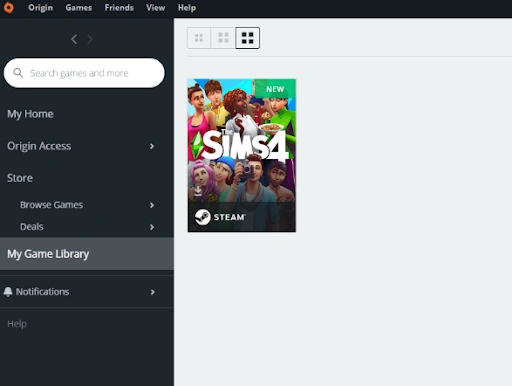Click the download icon on Sims 4
Image resolution: width=512 pixels, height=386 pixels.
(198, 191)
